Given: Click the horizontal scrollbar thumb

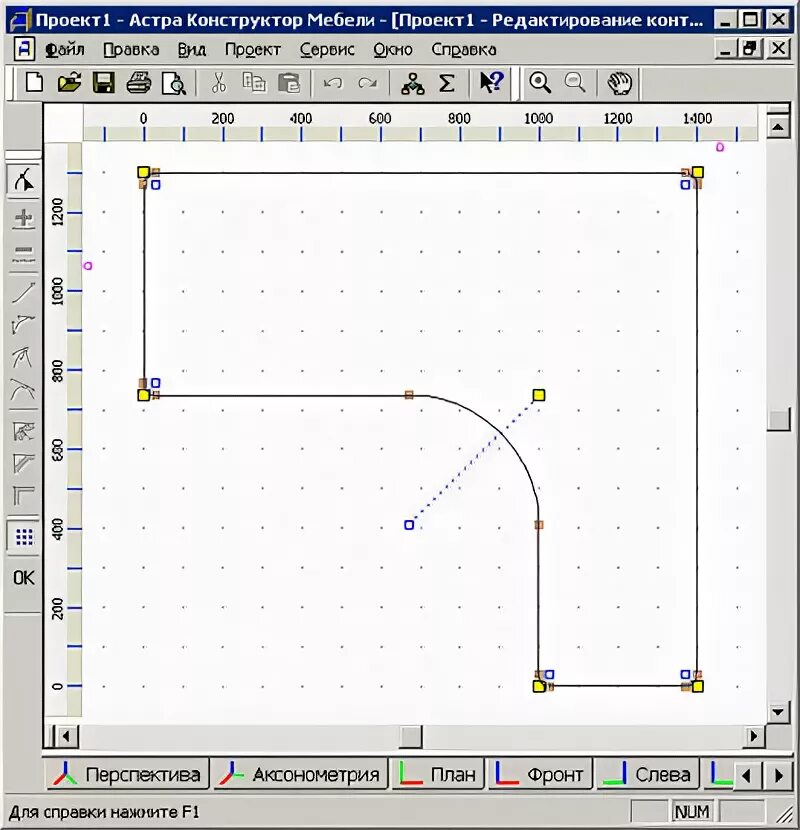Looking at the screenshot, I should pos(410,736).
